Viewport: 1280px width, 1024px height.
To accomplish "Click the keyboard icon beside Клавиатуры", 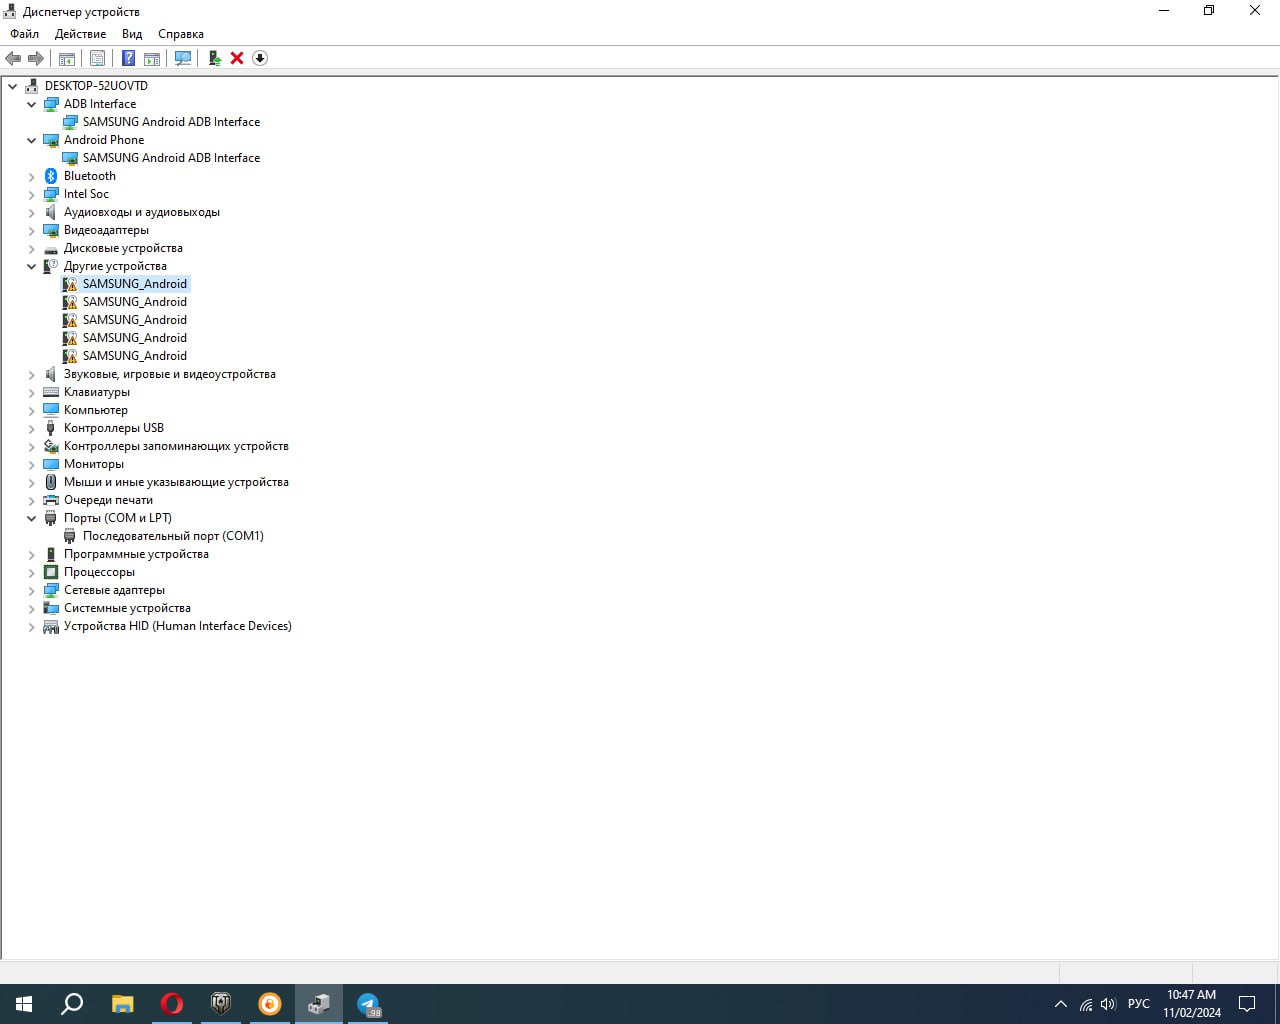I will click(51, 392).
